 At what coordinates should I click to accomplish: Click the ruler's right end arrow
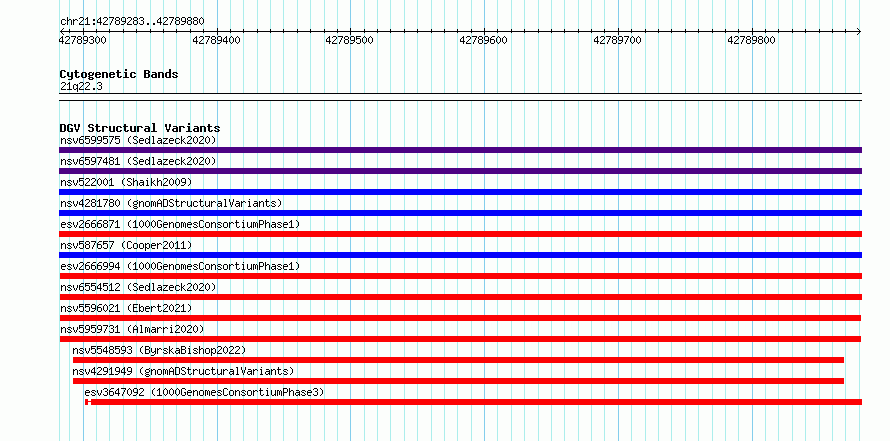859,31
